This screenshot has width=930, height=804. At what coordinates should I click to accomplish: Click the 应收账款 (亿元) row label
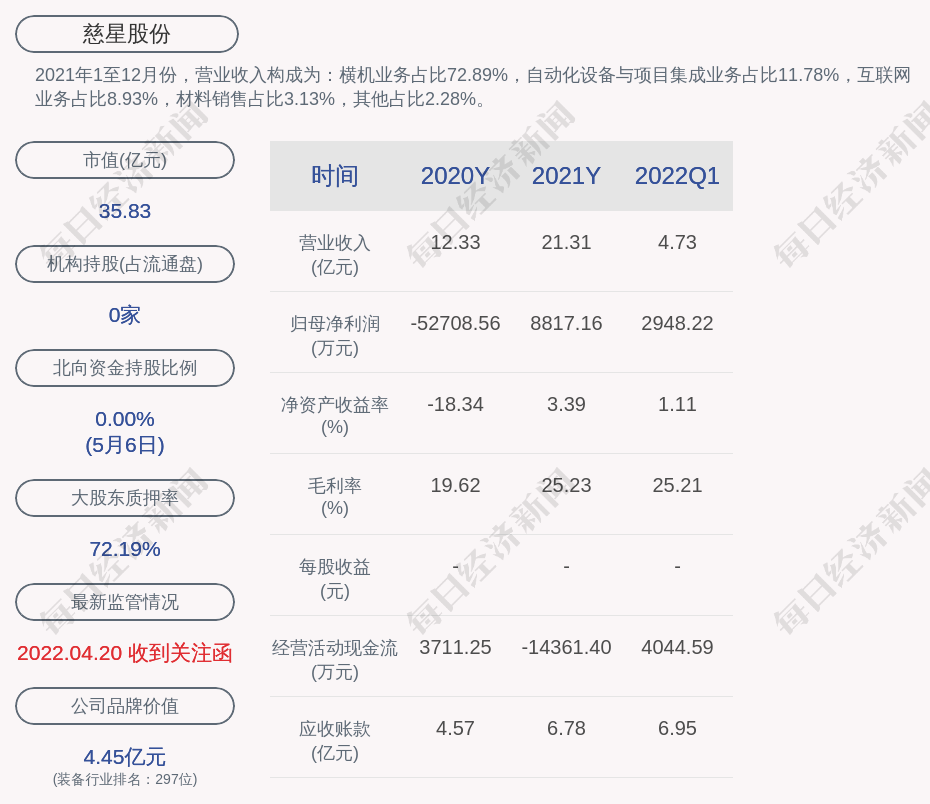click(335, 741)
